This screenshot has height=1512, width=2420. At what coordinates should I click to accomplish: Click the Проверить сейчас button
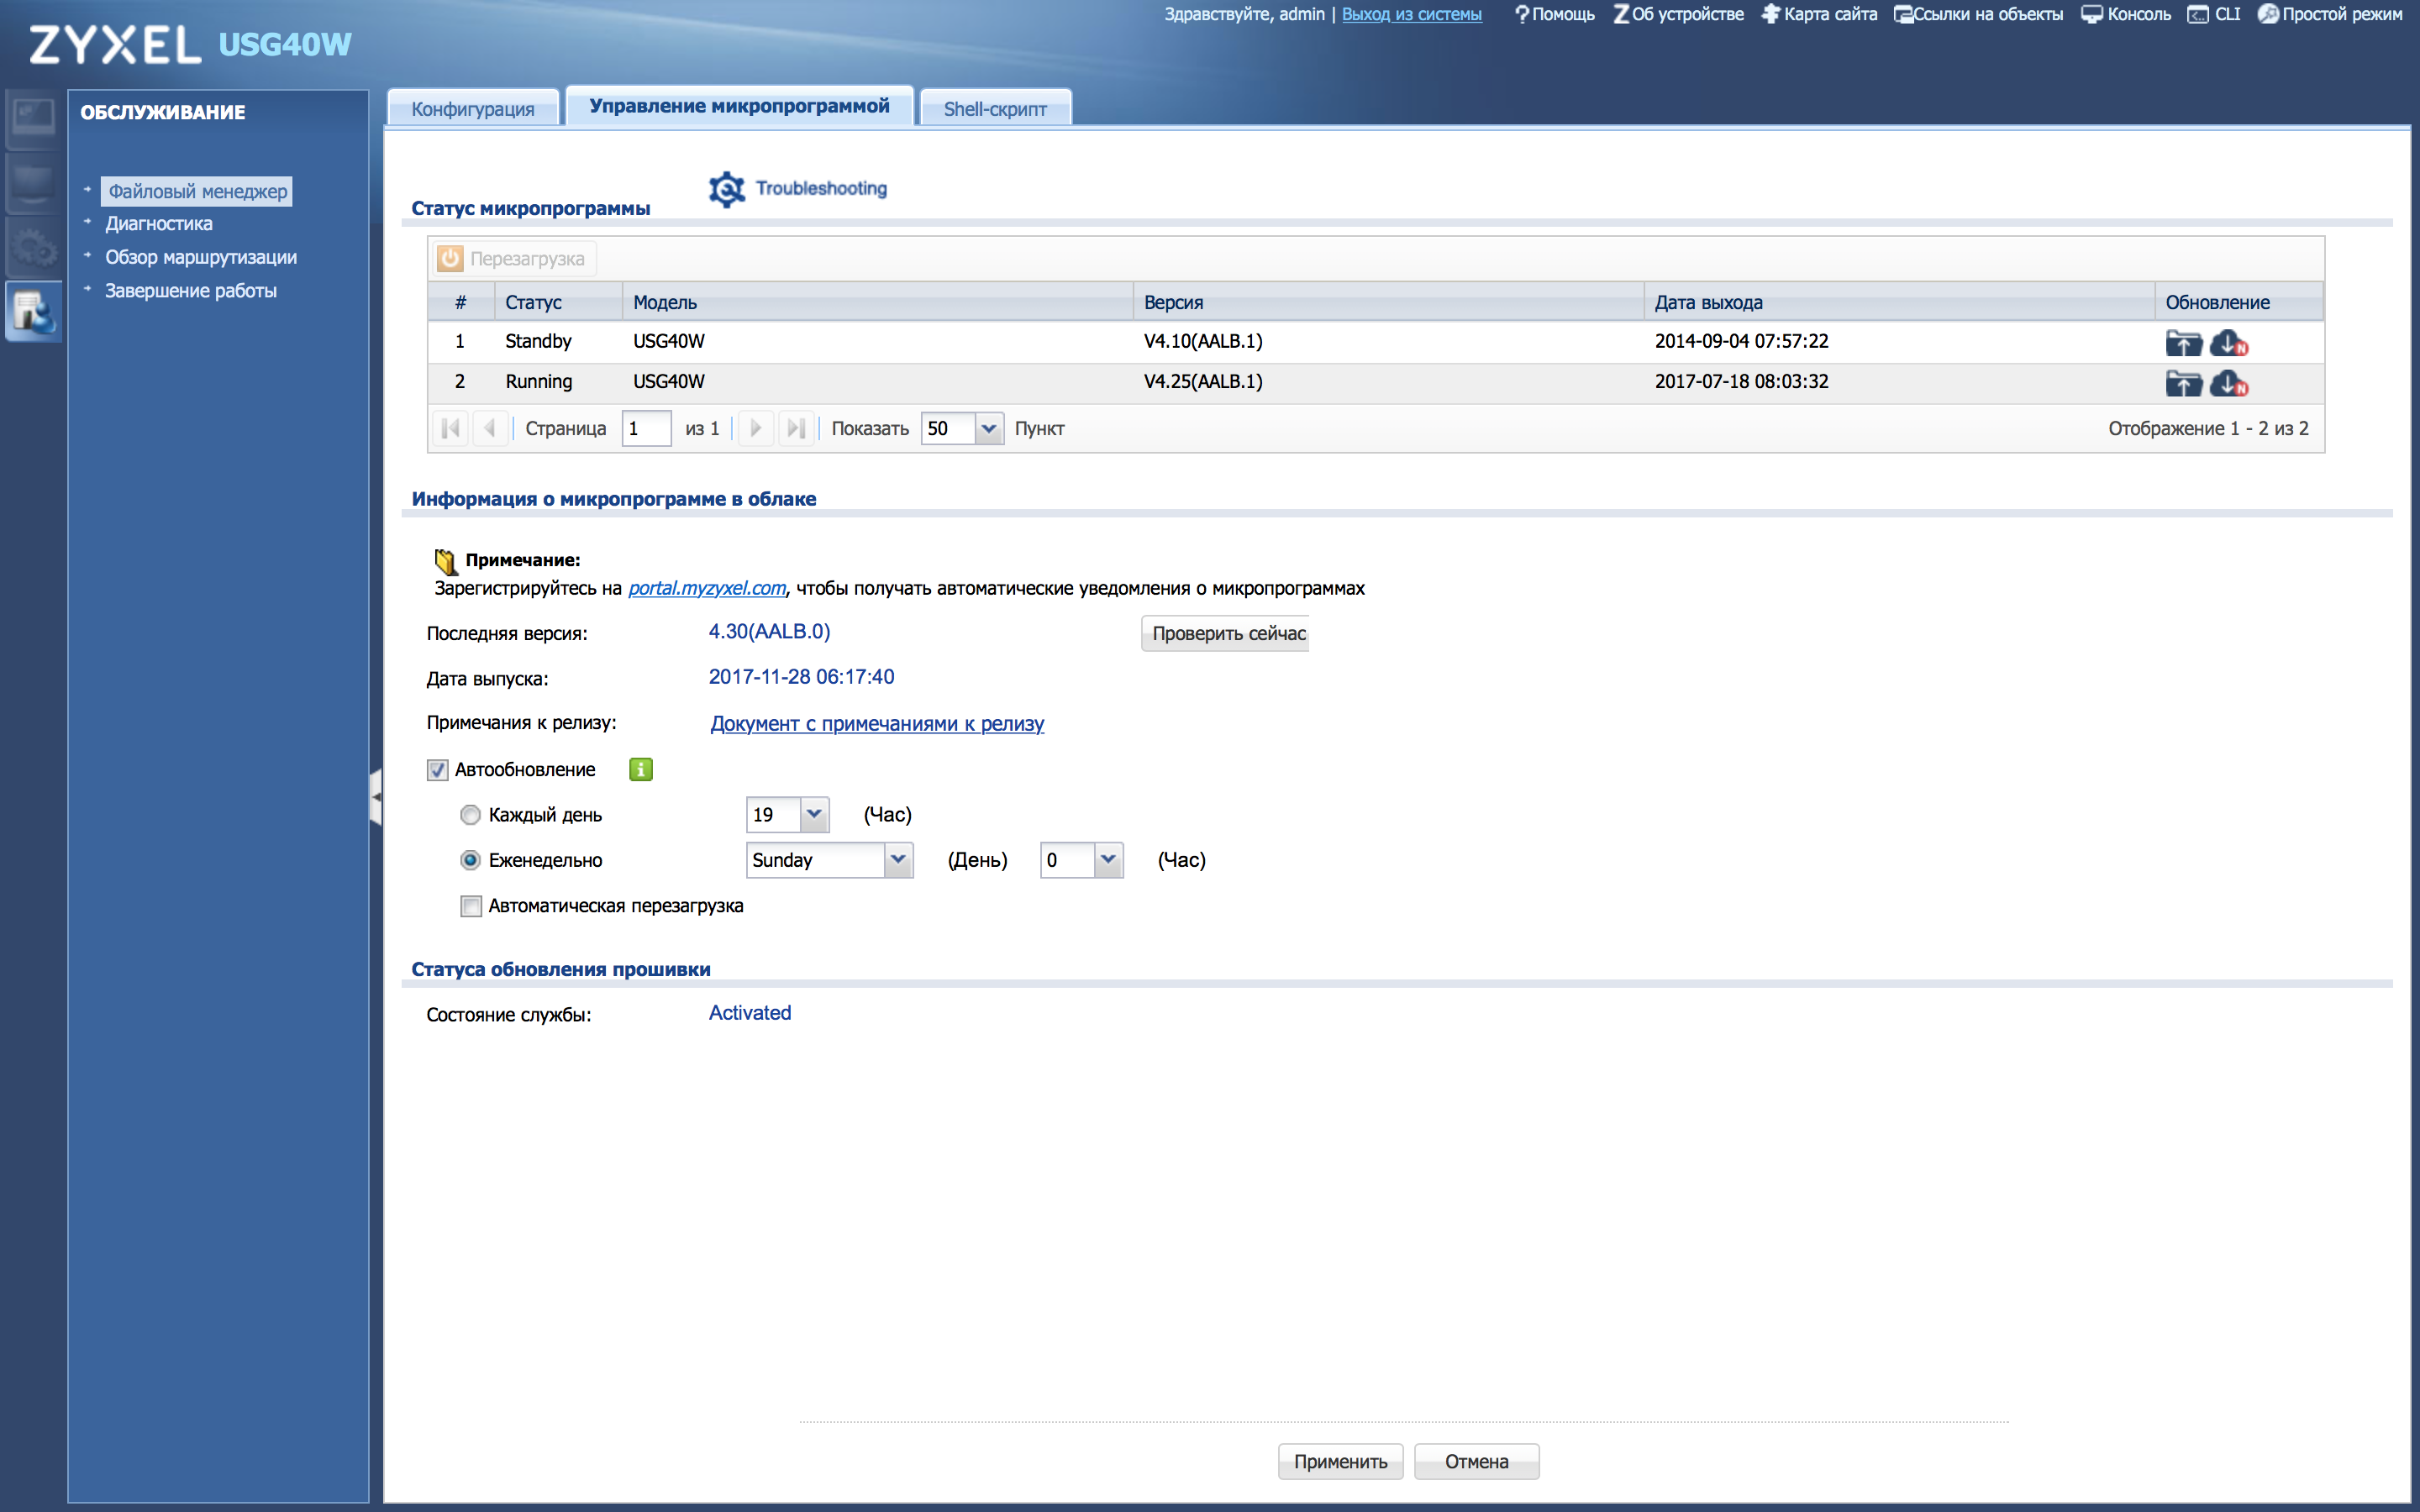point(1226,633)
